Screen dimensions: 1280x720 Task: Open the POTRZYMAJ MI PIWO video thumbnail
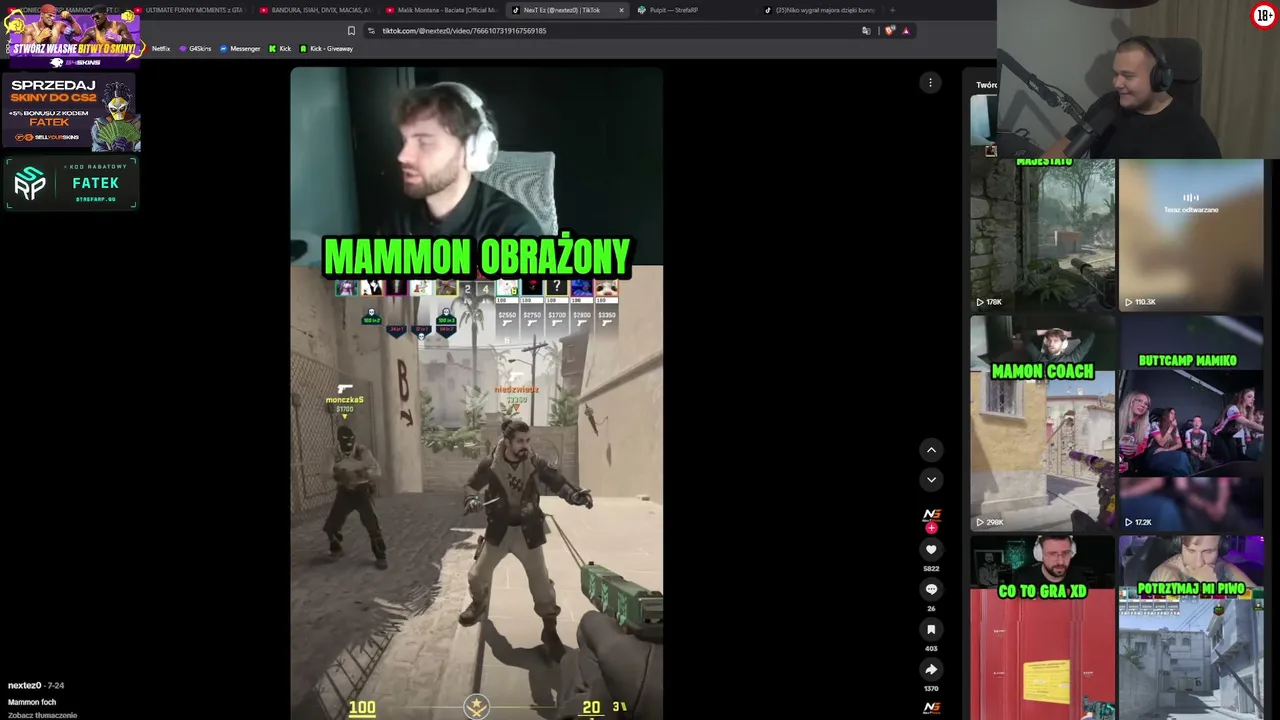click(x=1191, y=627)
